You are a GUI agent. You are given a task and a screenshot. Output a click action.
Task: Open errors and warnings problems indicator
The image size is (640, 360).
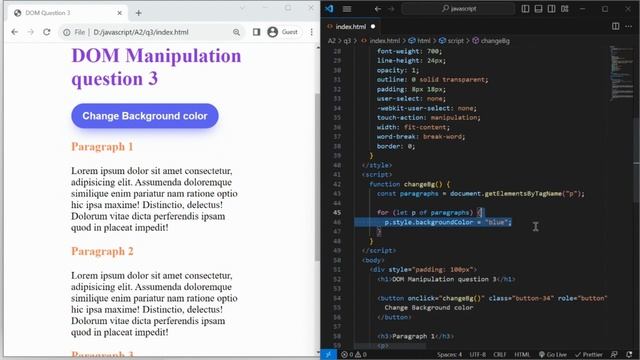click(x=354, y=354)
